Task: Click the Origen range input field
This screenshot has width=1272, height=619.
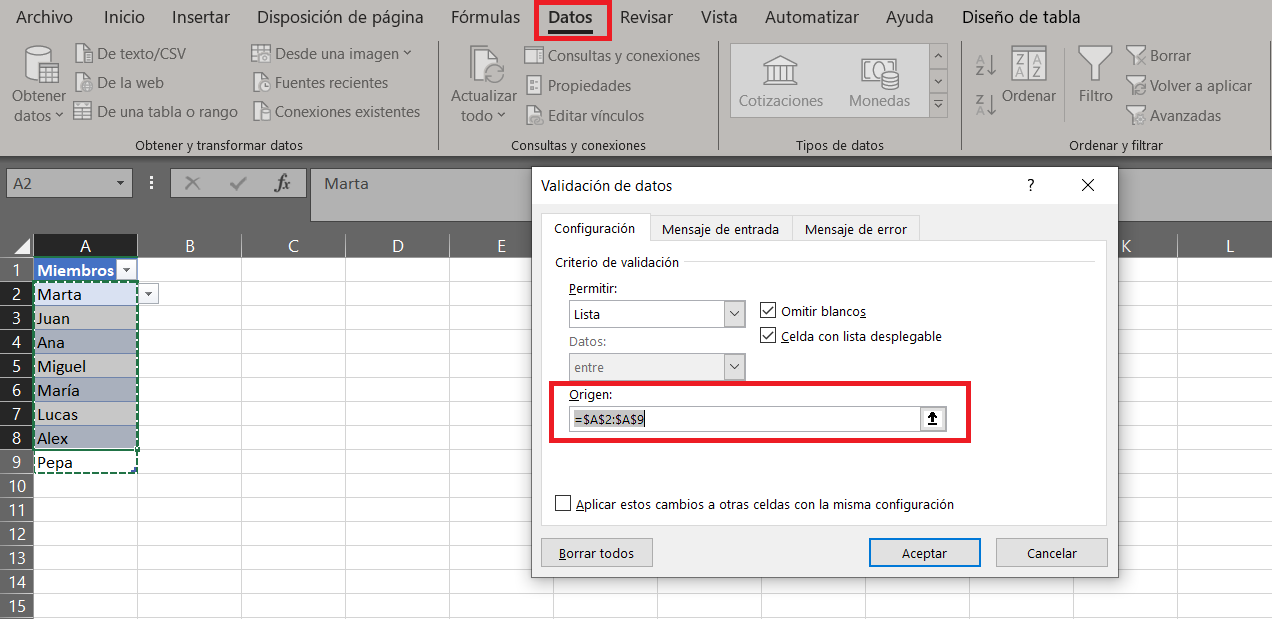Action: (x=745, y=419)
